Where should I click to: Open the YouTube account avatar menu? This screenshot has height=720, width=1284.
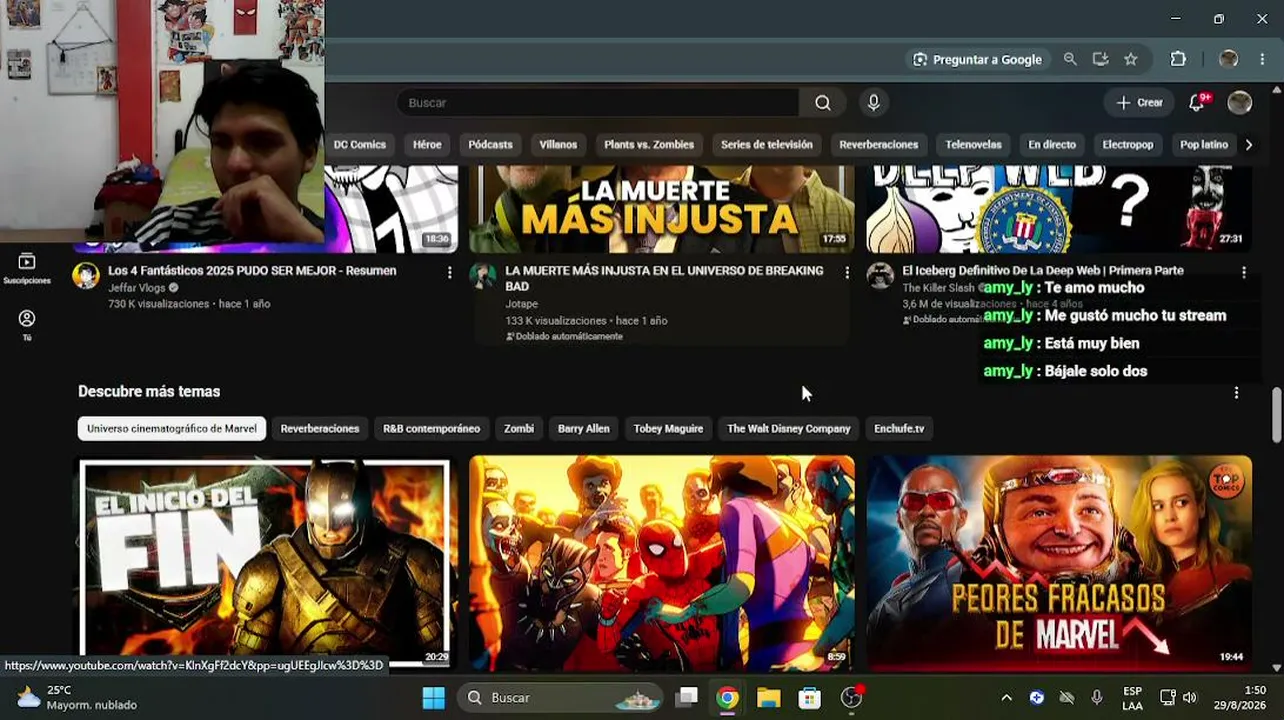(1239, 103)
